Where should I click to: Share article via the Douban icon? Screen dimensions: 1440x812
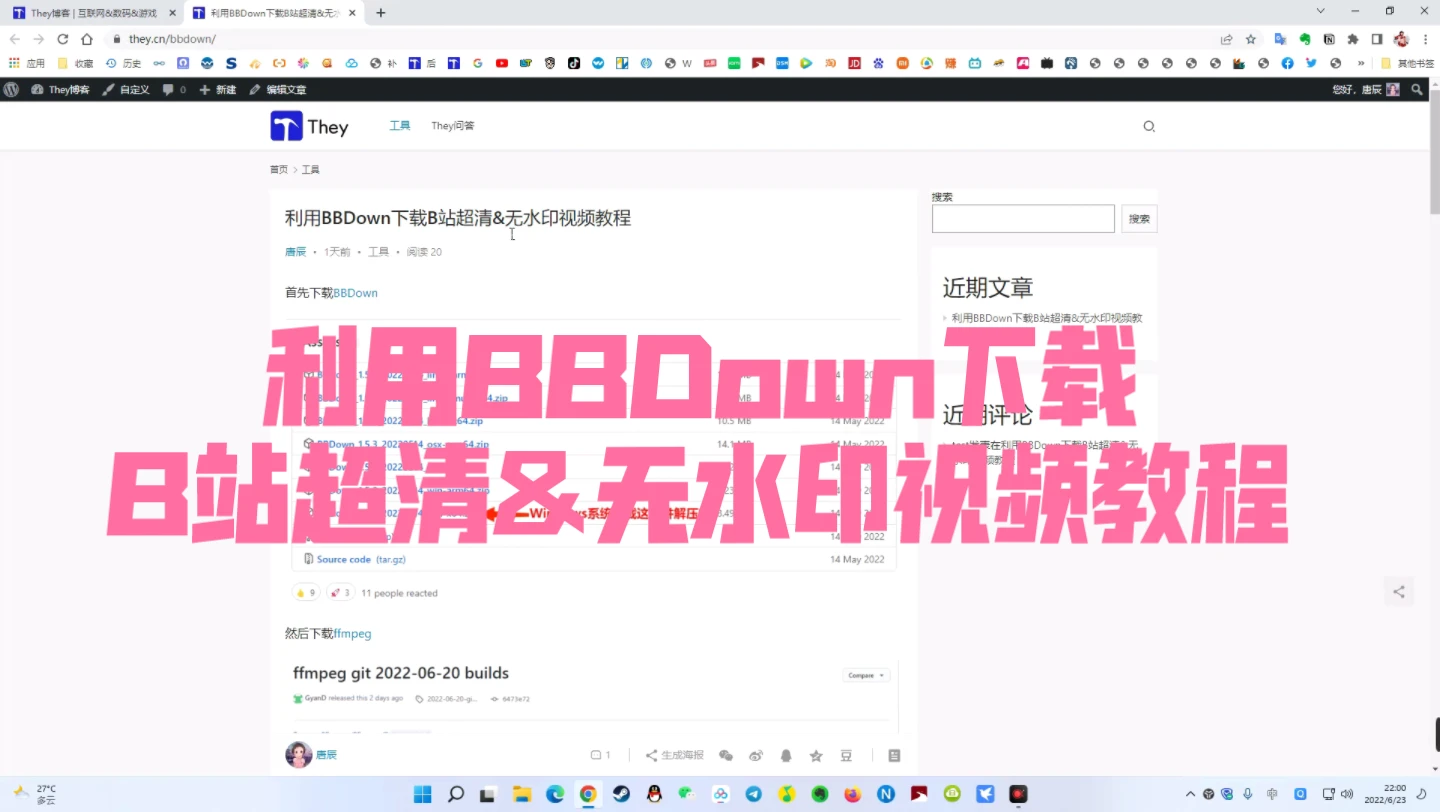[846, 755]
